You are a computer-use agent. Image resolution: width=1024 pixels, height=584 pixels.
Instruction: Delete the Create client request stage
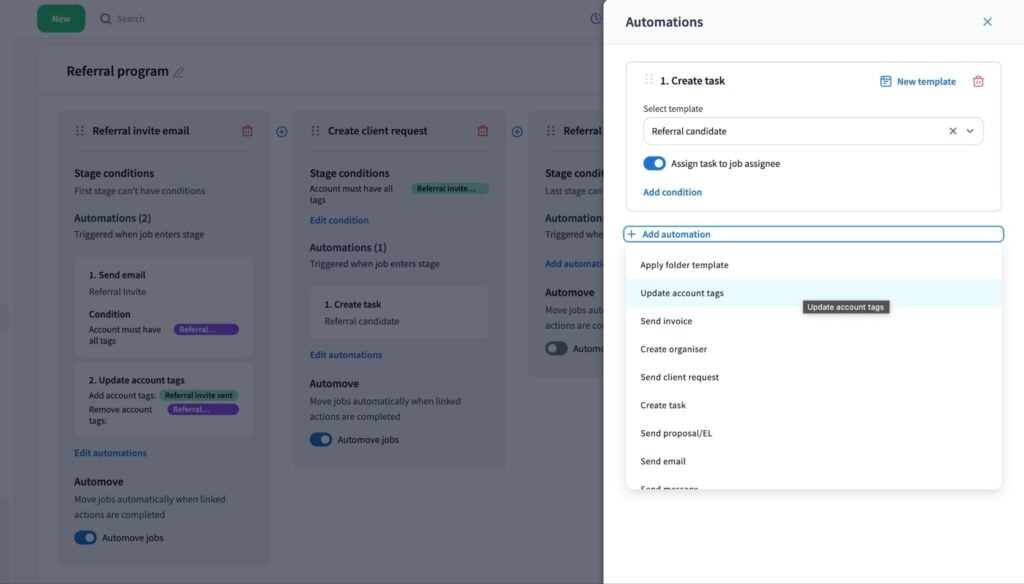pos(483,131)
